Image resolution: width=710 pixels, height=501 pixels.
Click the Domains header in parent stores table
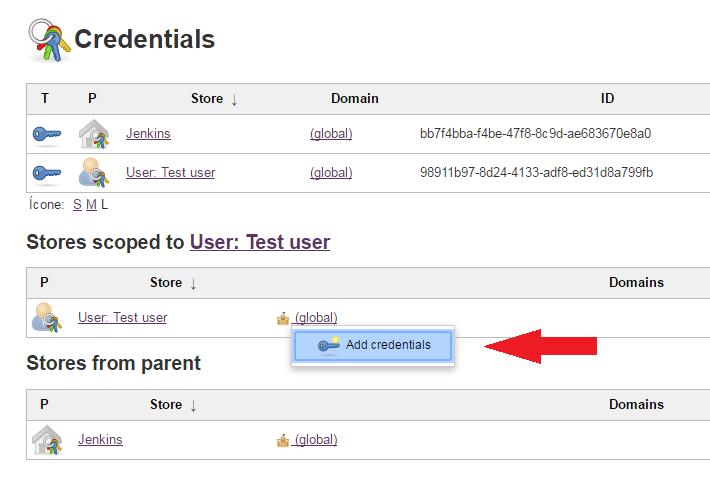636,405
